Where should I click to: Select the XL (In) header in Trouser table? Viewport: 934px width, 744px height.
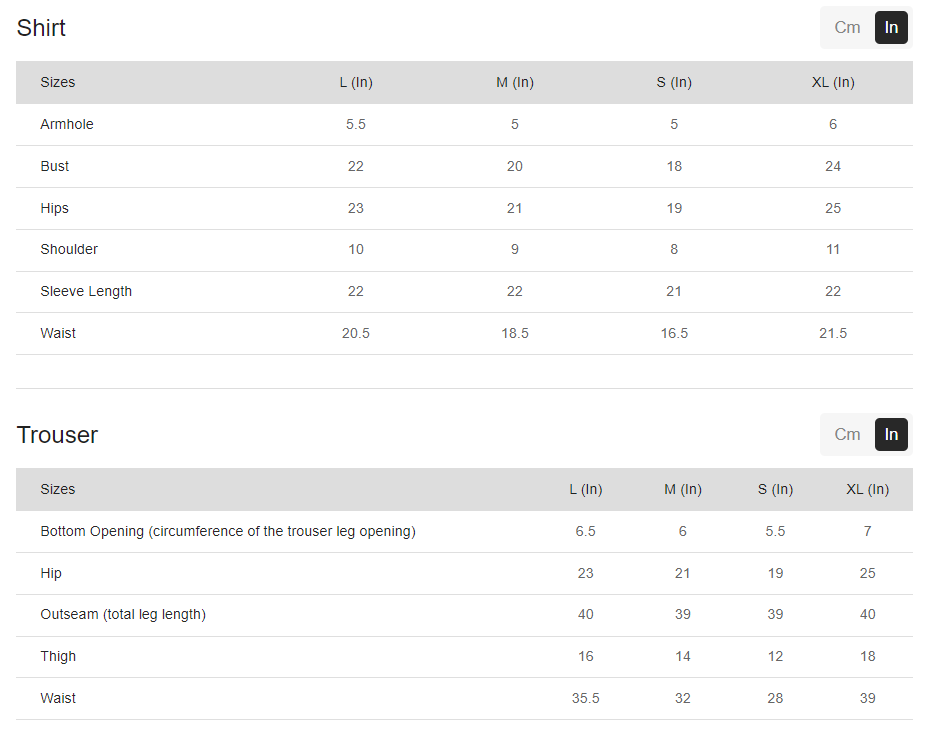click(x=867, y=490)
